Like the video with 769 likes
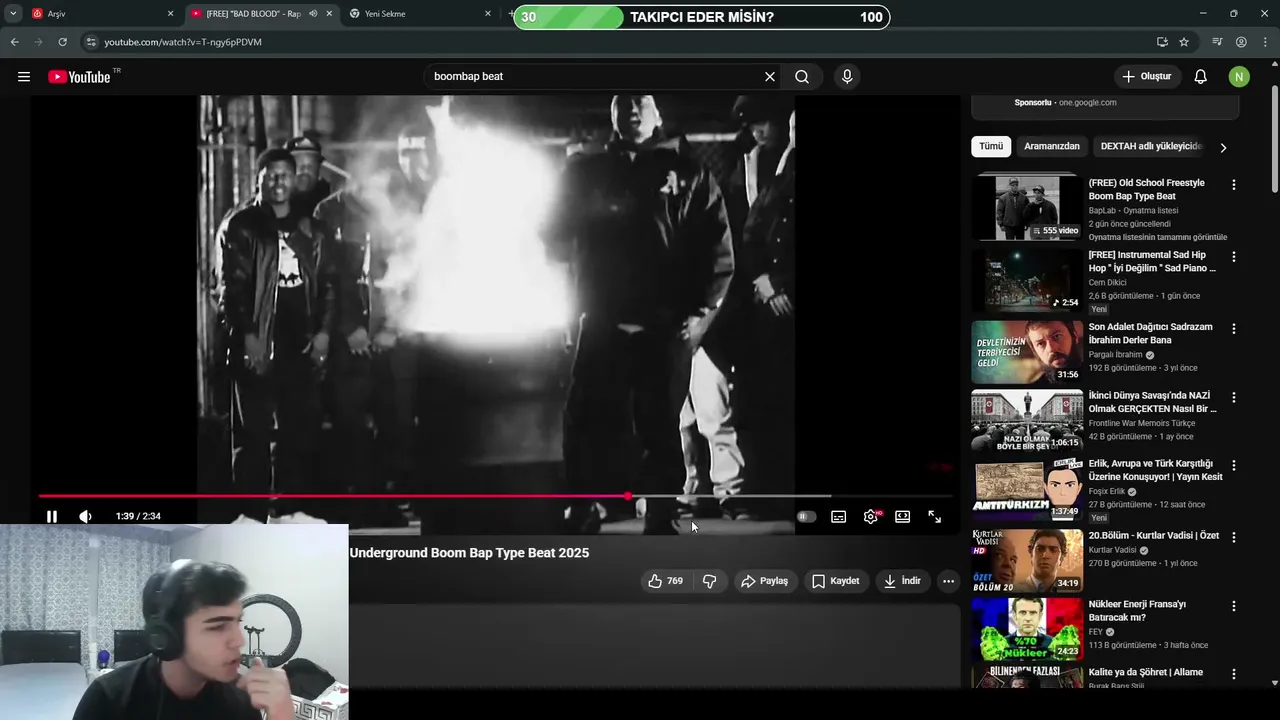This screenshot has height=720, width=1280. pyautogui.click(x=665, y=581)
